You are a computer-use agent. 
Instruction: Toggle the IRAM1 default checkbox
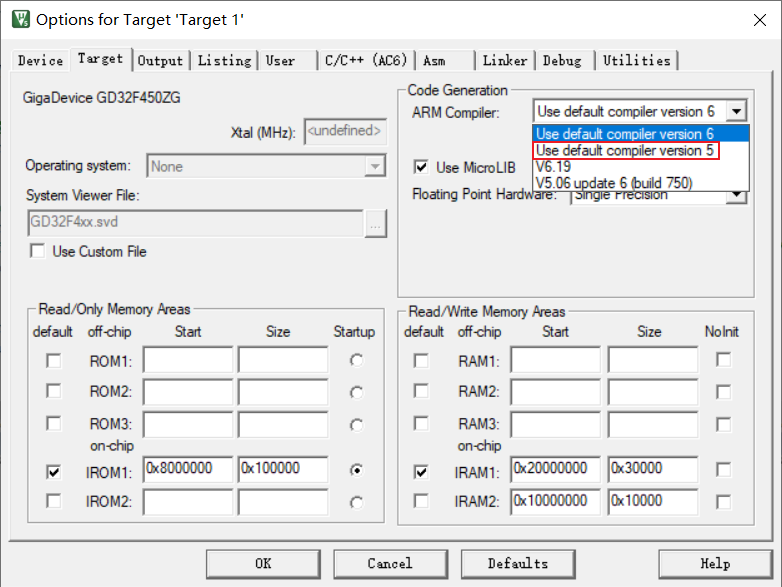point(421,471)
